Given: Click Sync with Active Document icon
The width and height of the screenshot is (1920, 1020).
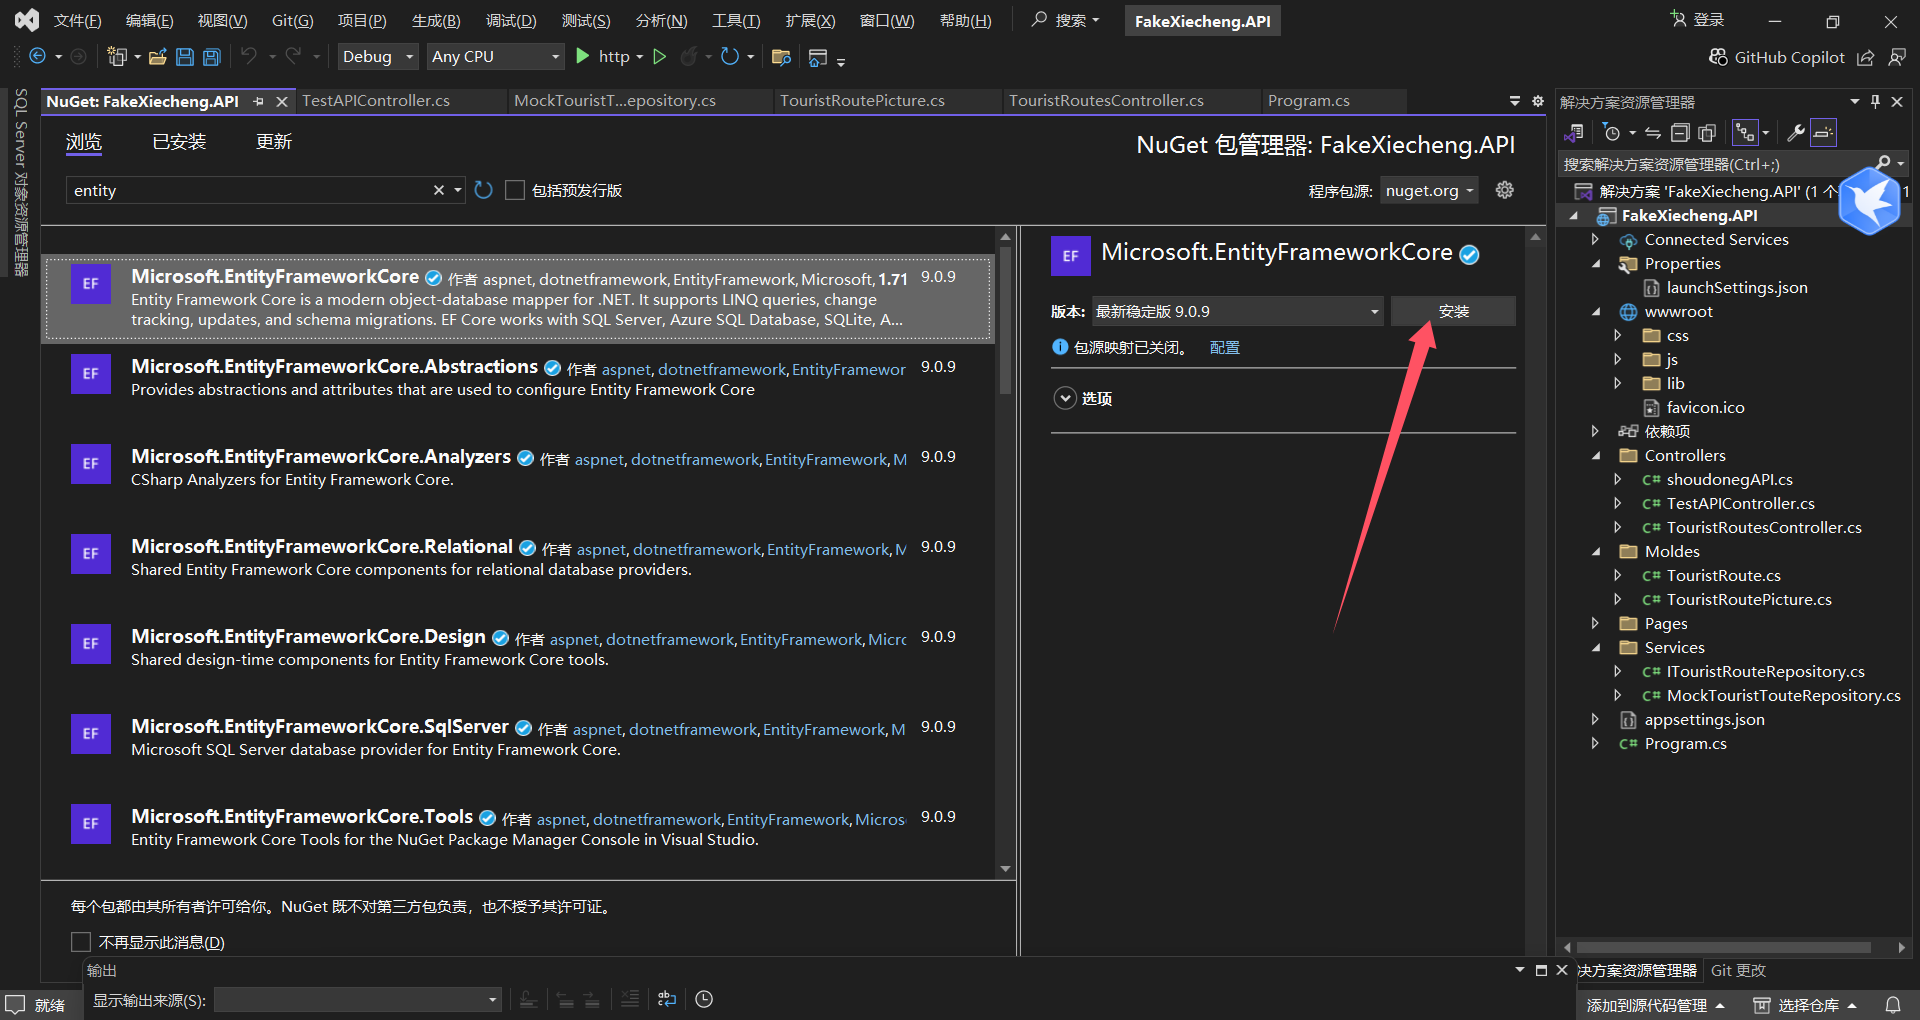Looking at the screenshot, I should (1653, 133).
